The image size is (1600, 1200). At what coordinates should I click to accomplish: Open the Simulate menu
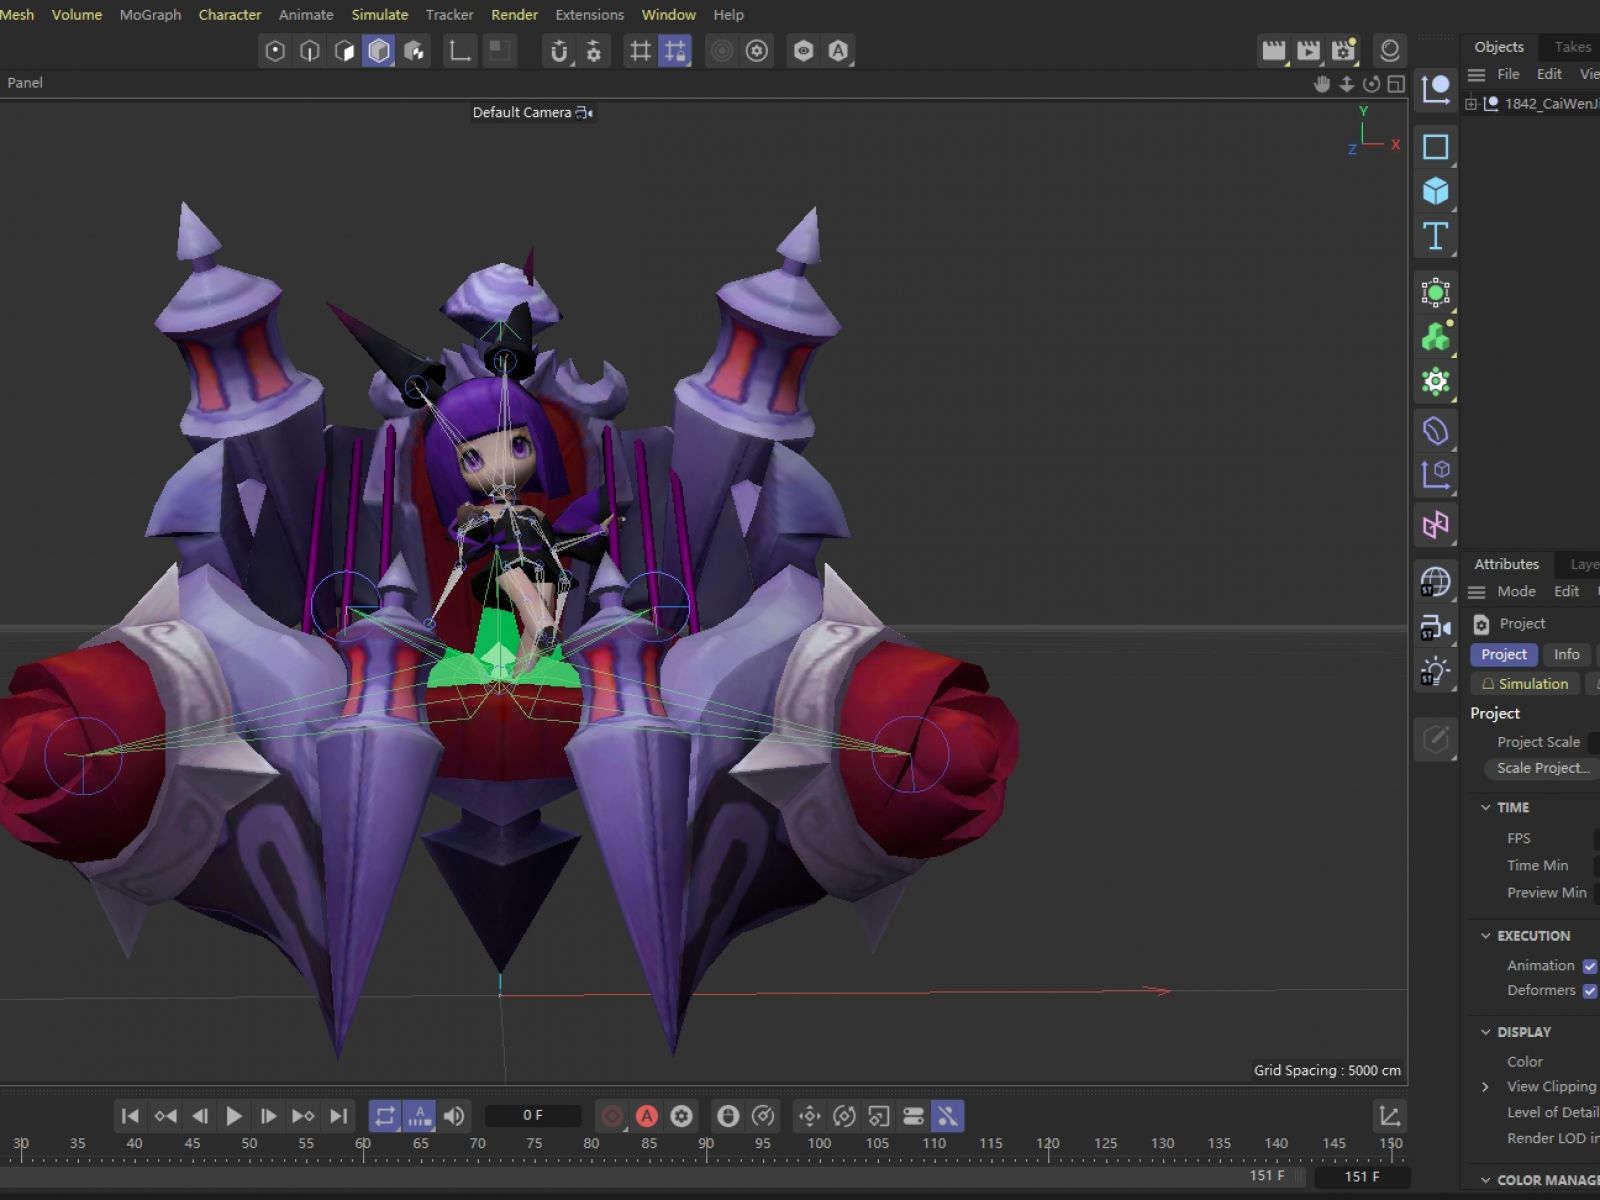coord(380,15)
